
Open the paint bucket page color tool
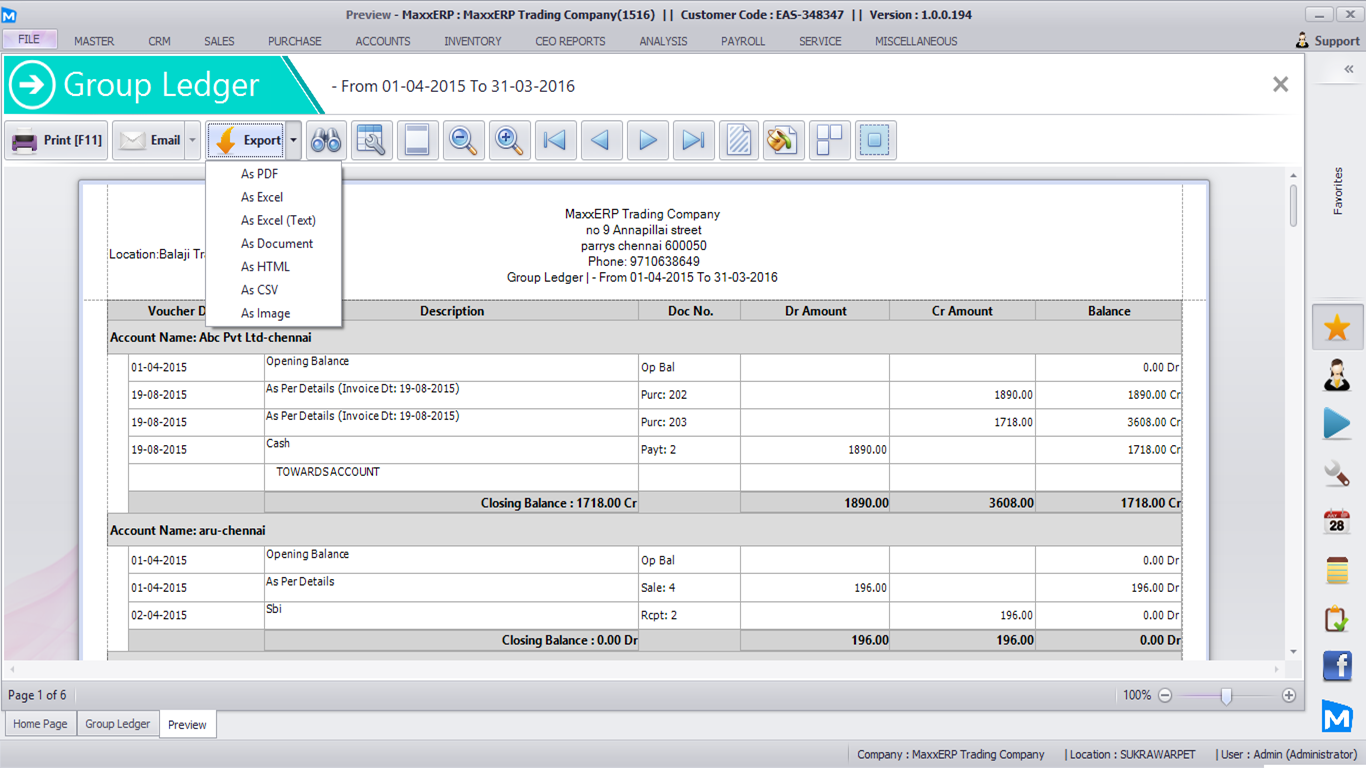(783, 141)
